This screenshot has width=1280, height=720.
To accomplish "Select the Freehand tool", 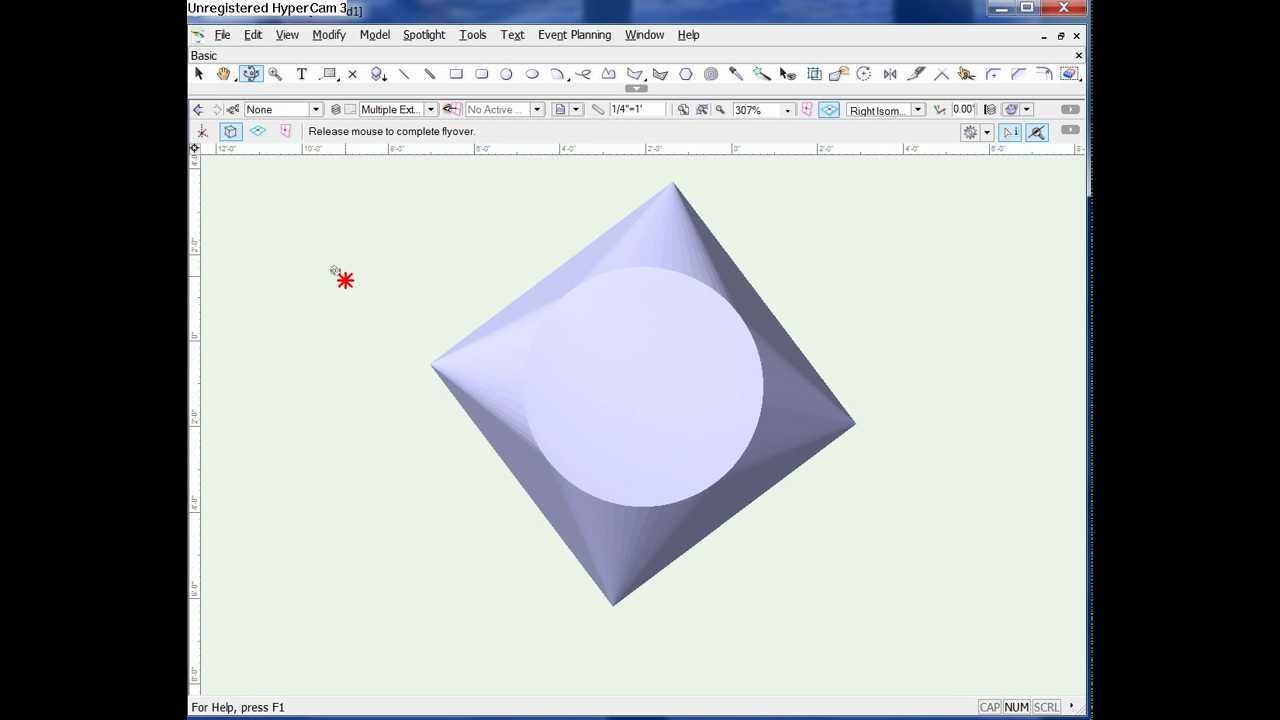I will (x=583, y=74).
